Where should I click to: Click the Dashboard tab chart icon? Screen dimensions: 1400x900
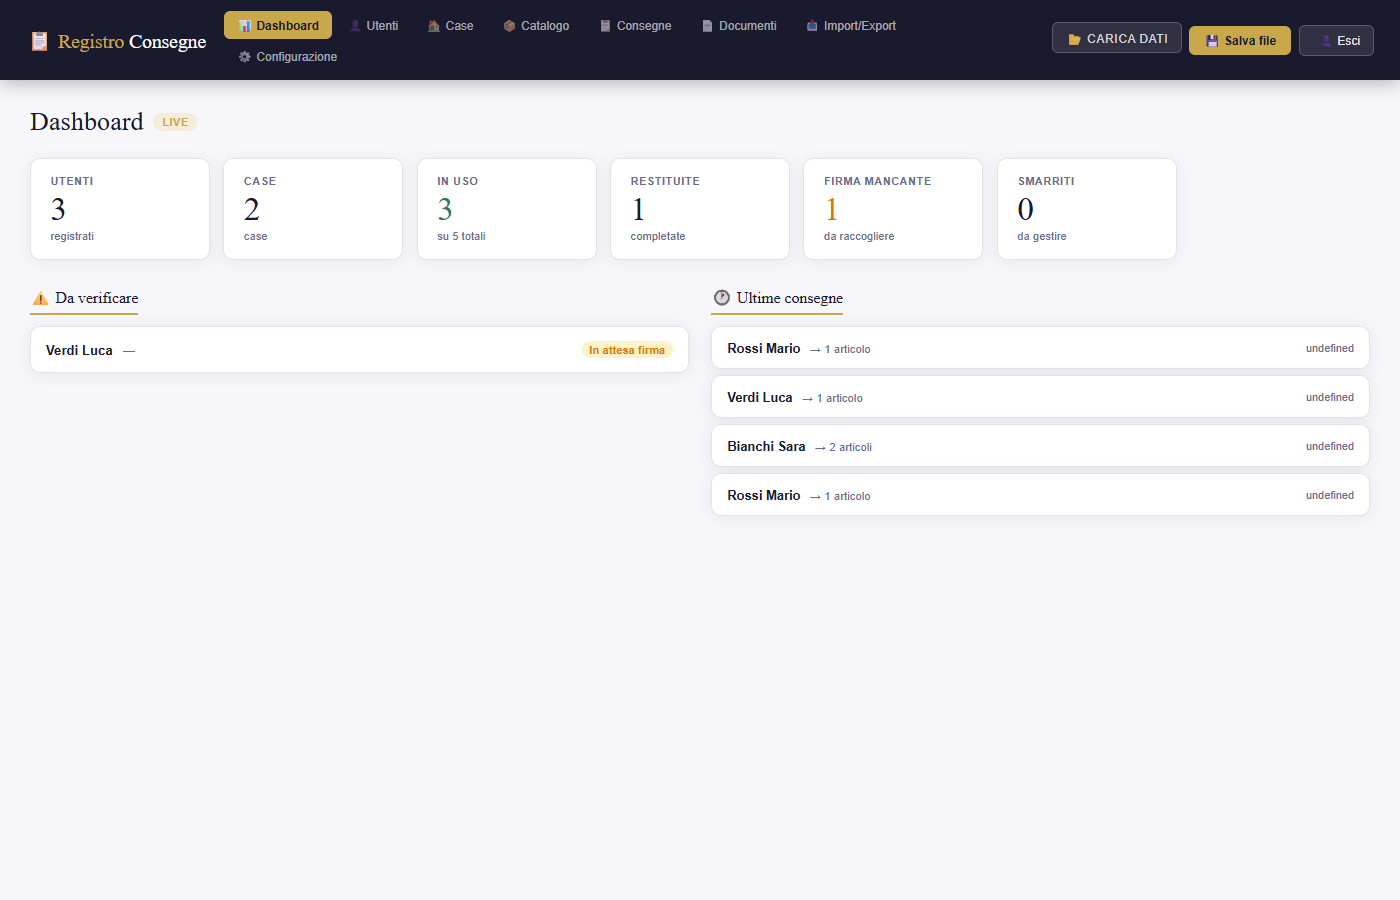(x=245, y=26)
